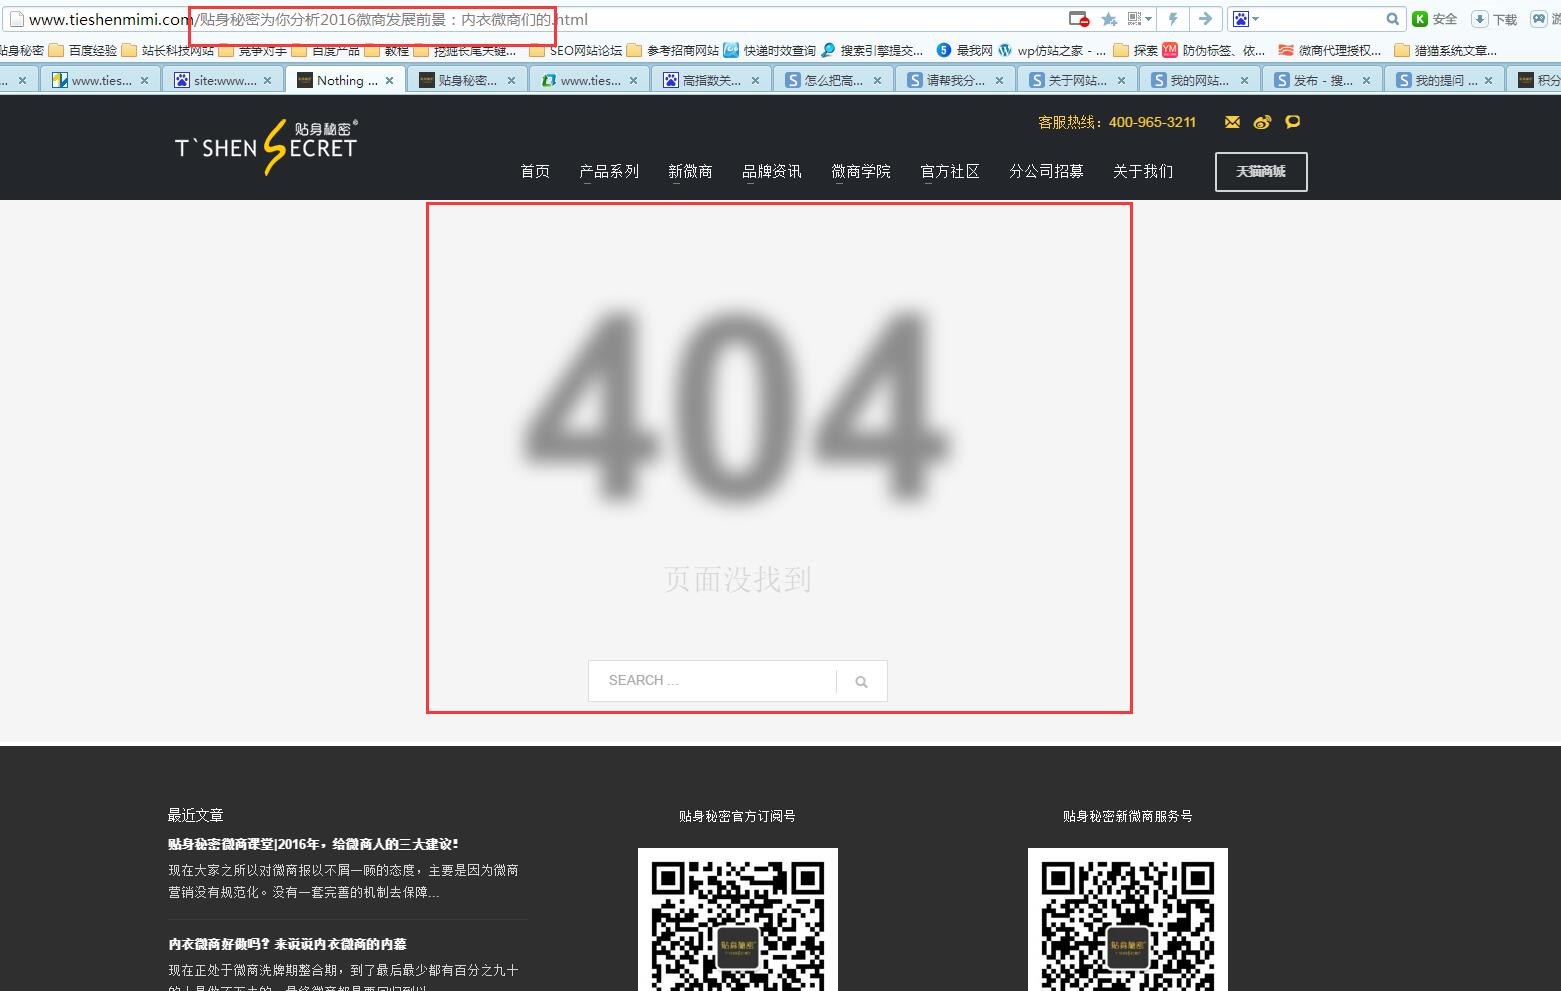Expand the 产品系列 navigation menu
Screen dimensions: 1561x991
pyautogui.click(x=609, y=171)
